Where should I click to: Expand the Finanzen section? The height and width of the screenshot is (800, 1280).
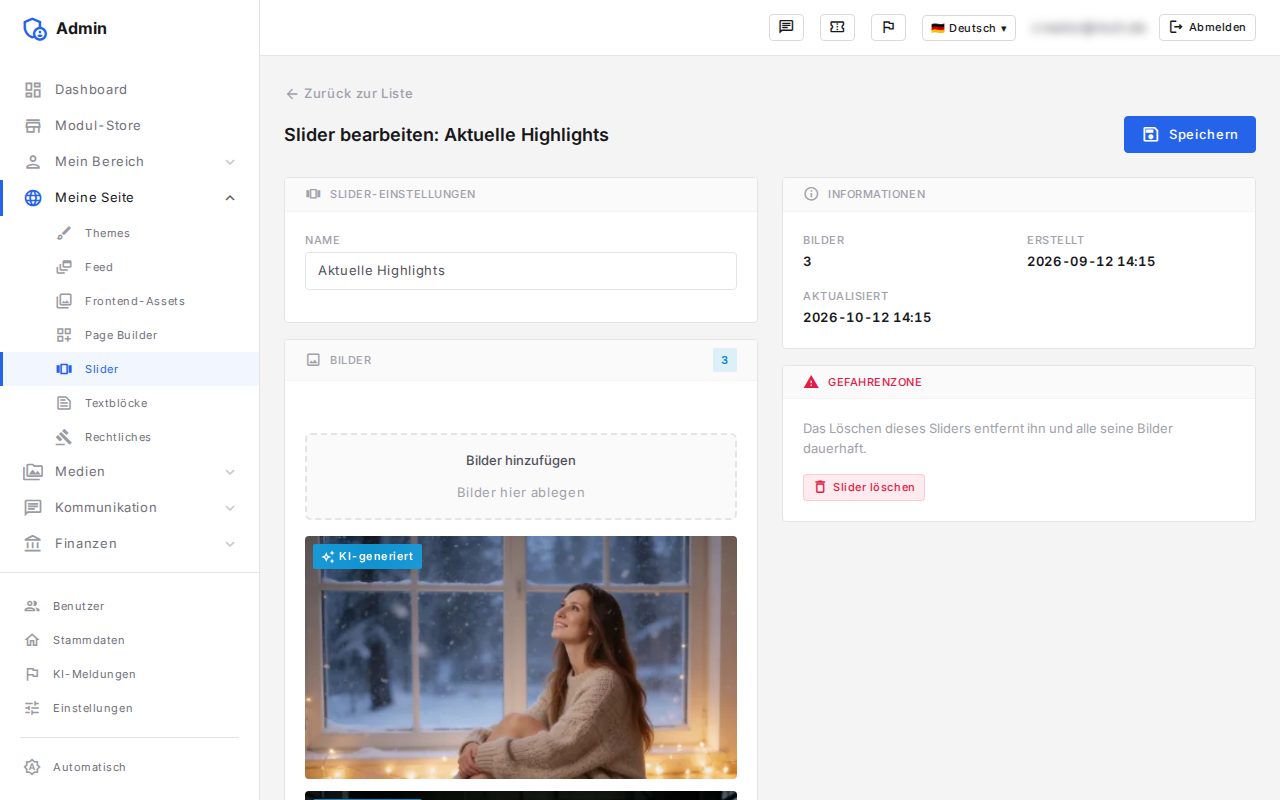click(130, 544)
